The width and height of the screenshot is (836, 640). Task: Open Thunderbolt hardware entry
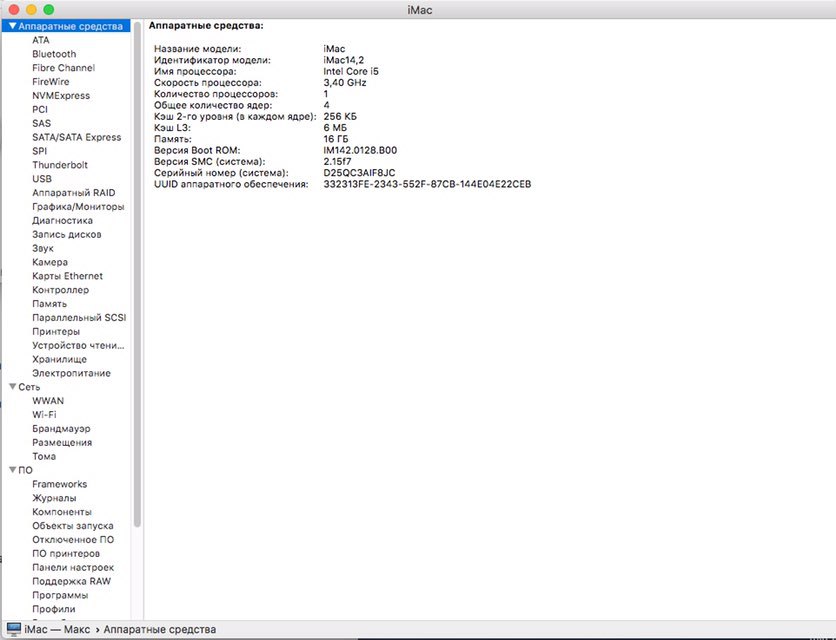point(60,165)
